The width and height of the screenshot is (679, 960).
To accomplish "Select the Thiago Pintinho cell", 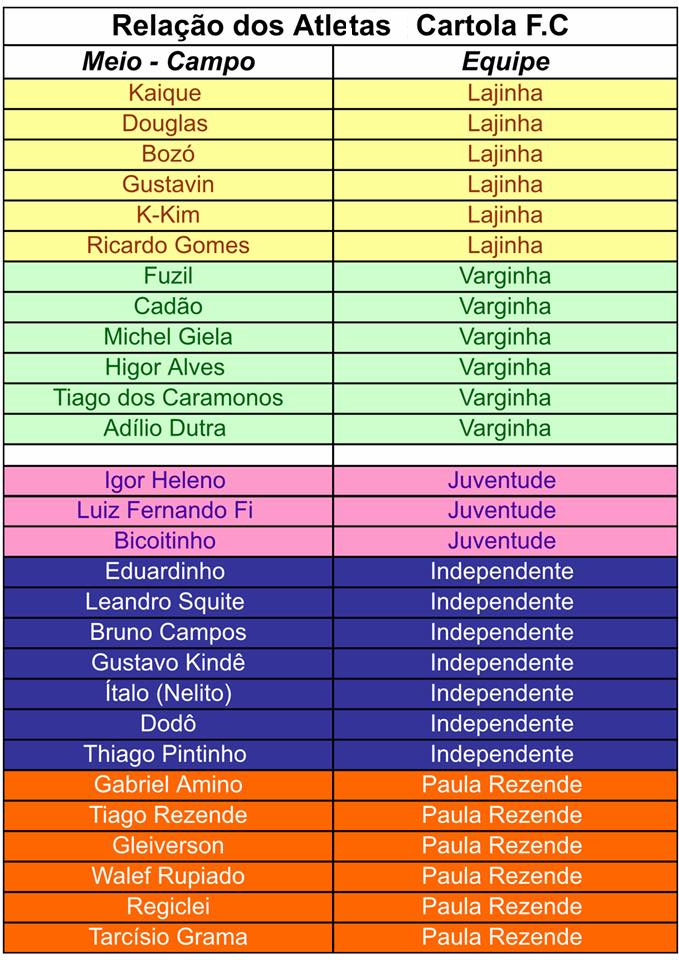I will (x=168, y=755).
